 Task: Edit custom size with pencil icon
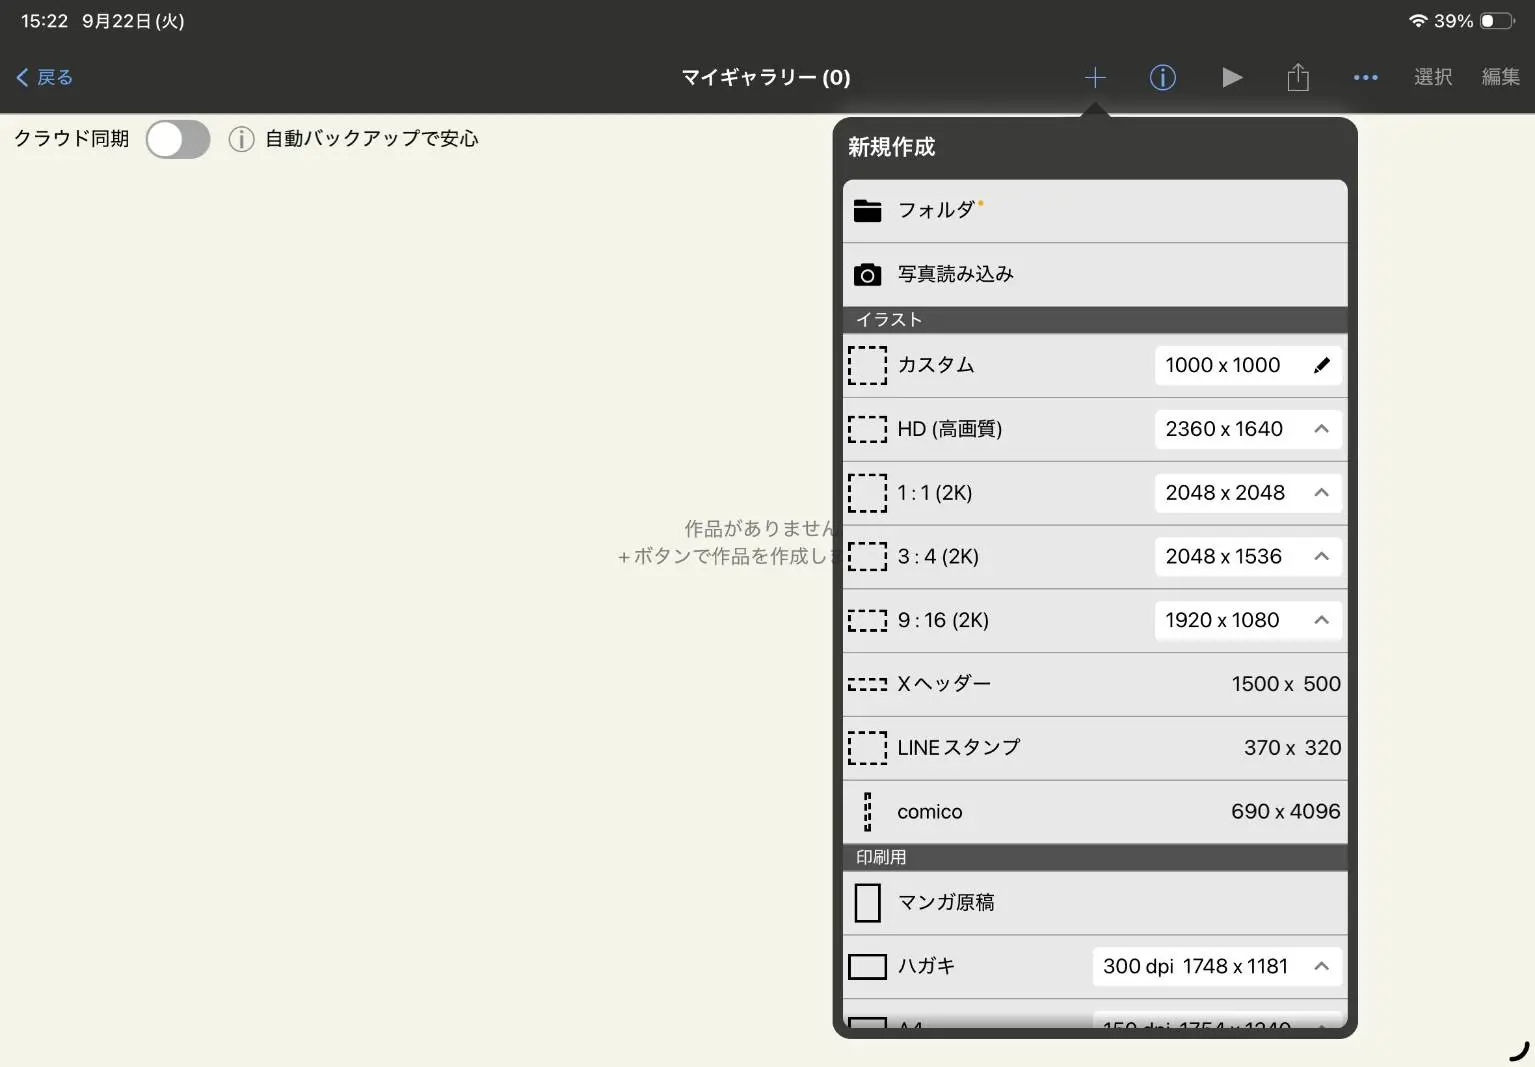1321,365
